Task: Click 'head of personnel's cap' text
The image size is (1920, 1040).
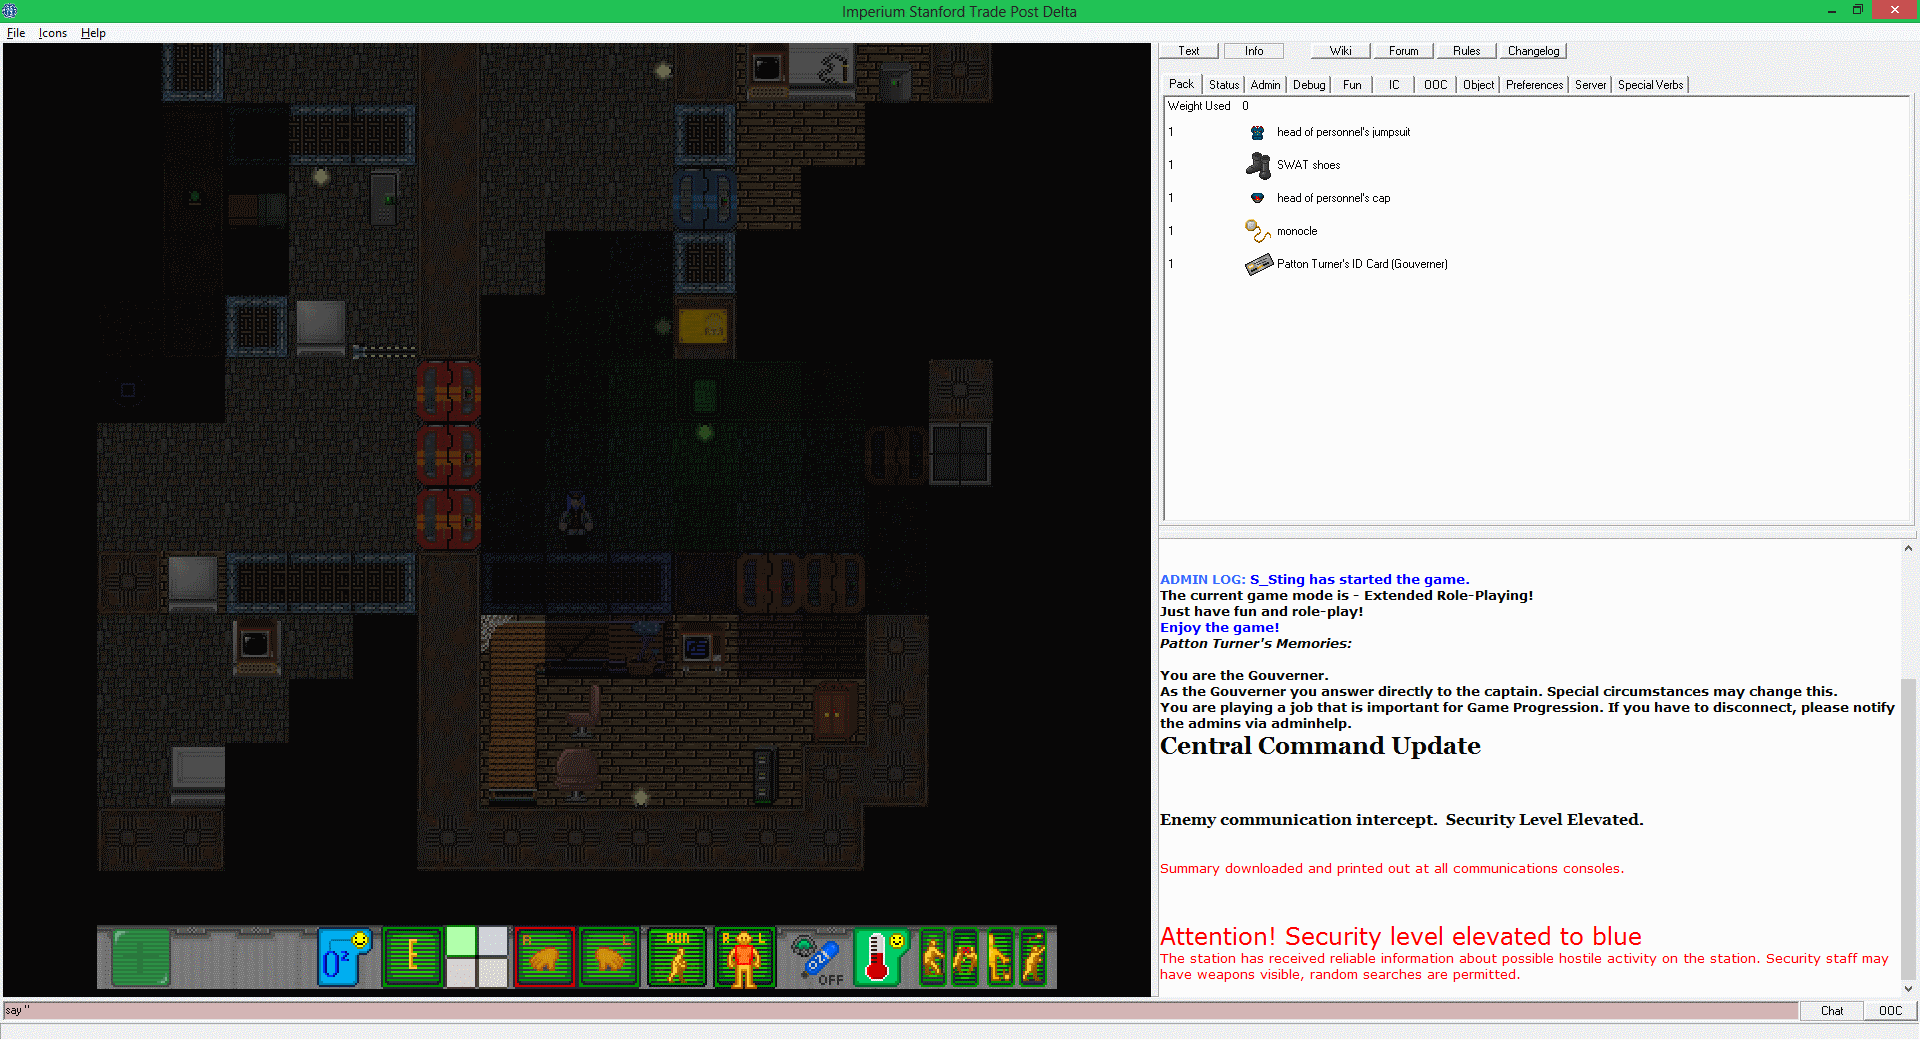Action: (1333, 198)
